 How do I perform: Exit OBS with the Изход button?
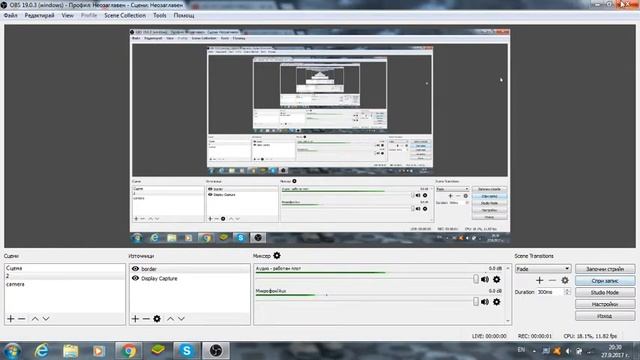(605, 316)
